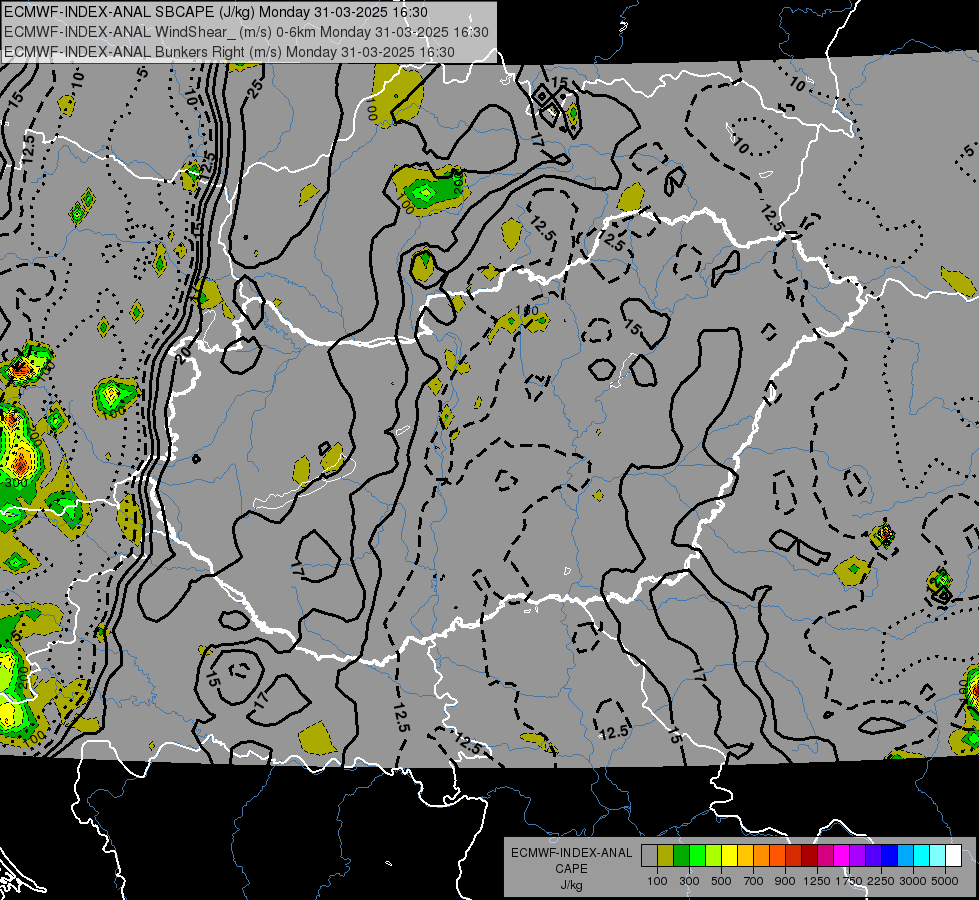Screen dimensions: 979x900
Task: Click legend tick value 700
Action: point(754,881)
